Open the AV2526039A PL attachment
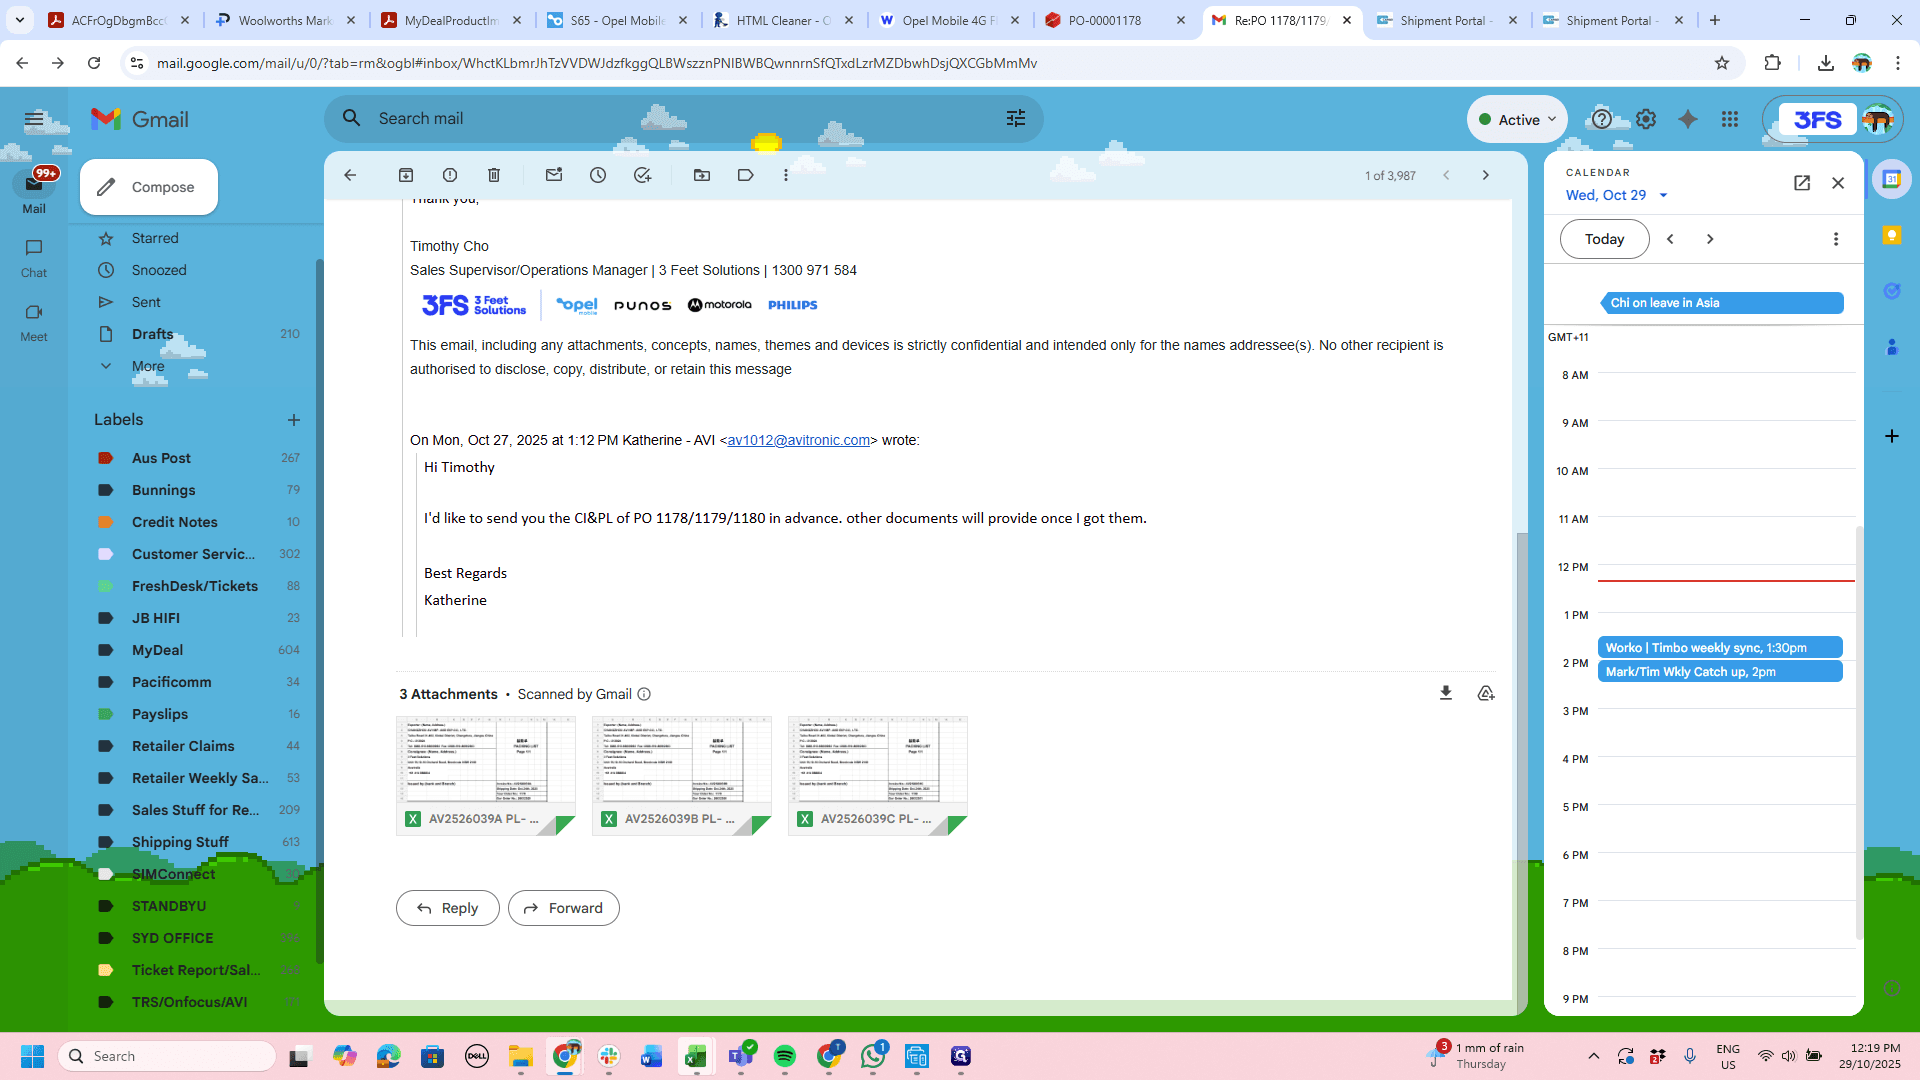This screenshot has height=1080, width=1920. pyautogui.click(x=486, y=776)
